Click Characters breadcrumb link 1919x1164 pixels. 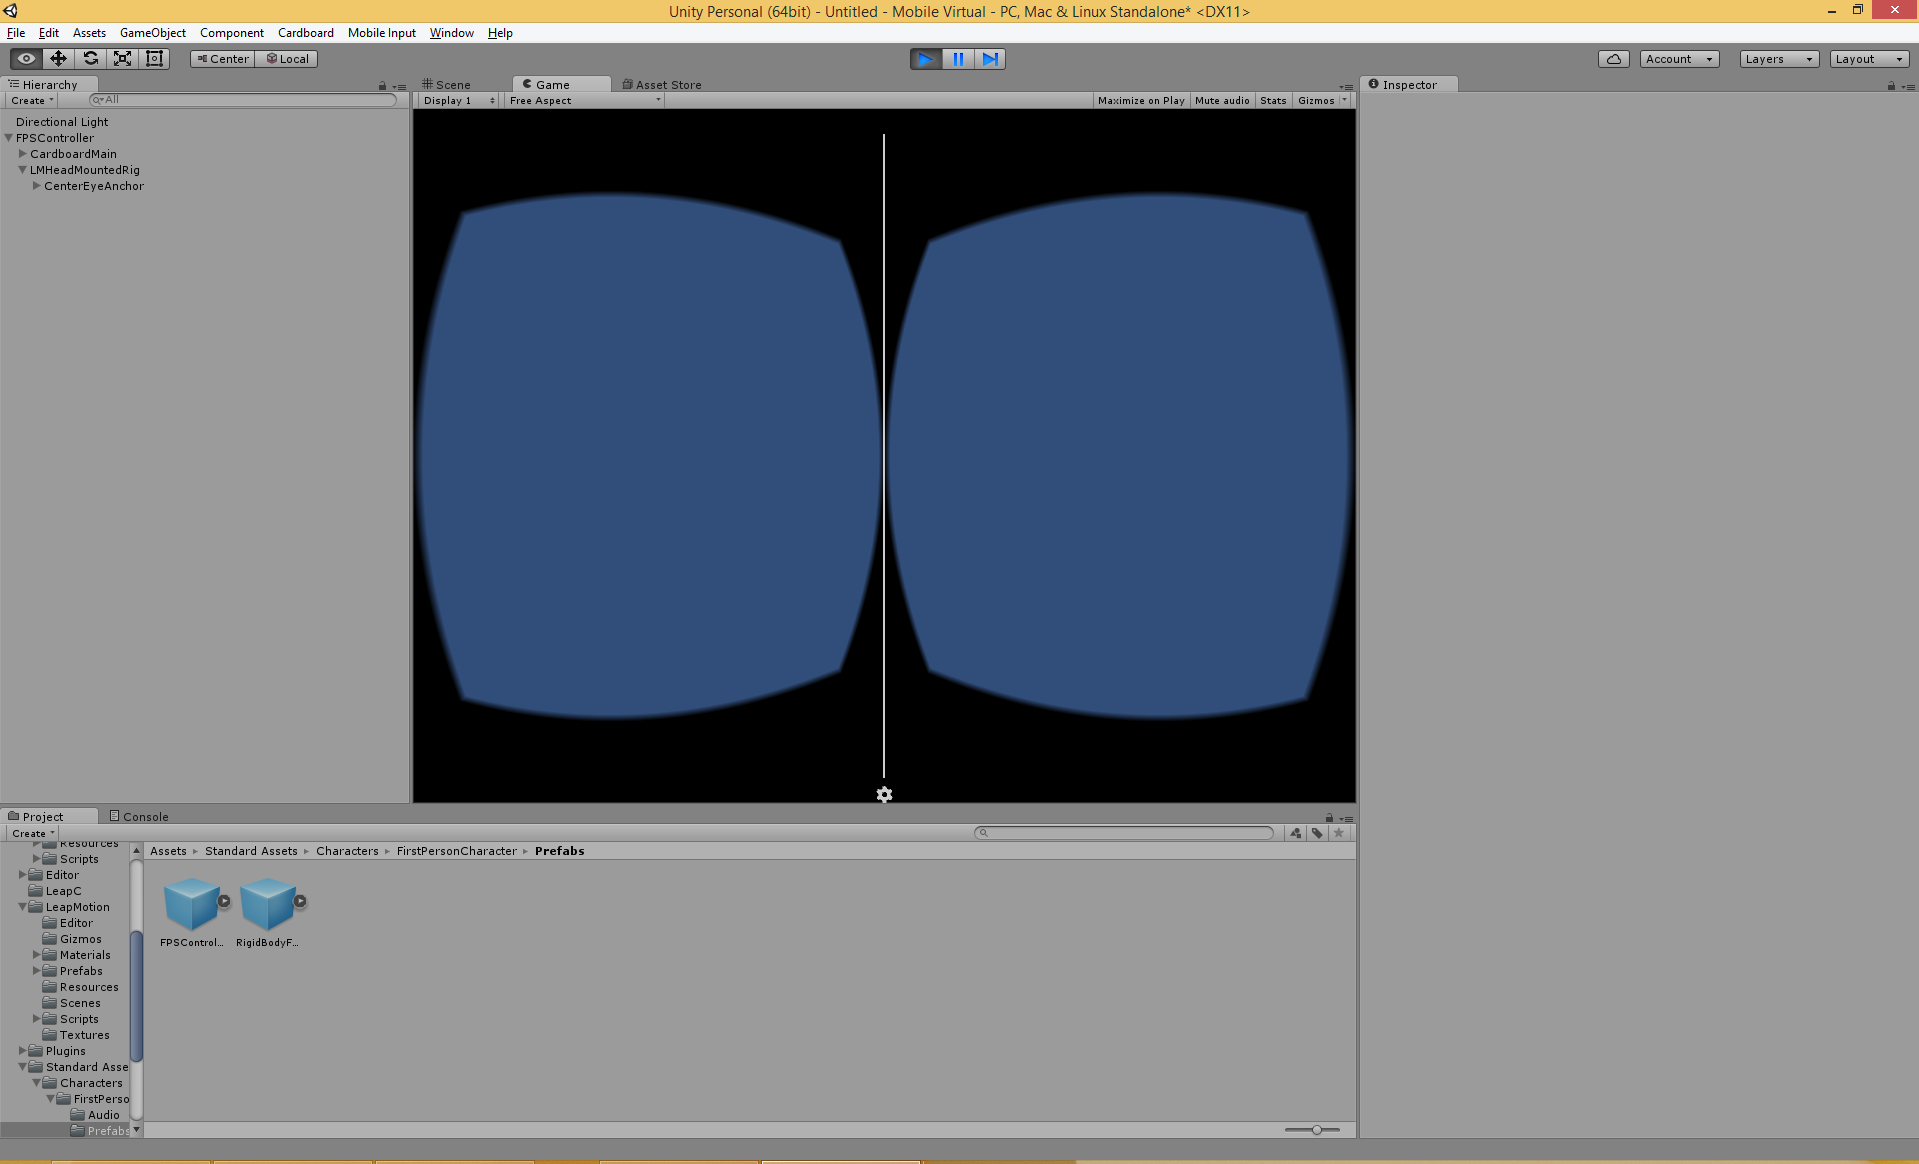click(x=347, y=851)
